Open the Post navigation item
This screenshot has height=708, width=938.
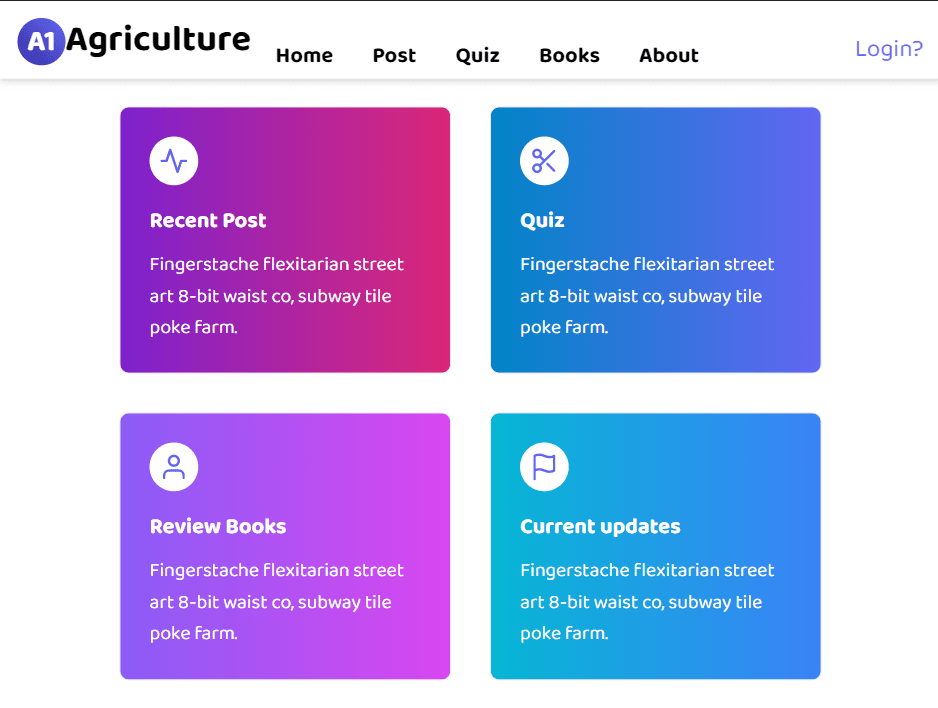[x=394, y=56]
